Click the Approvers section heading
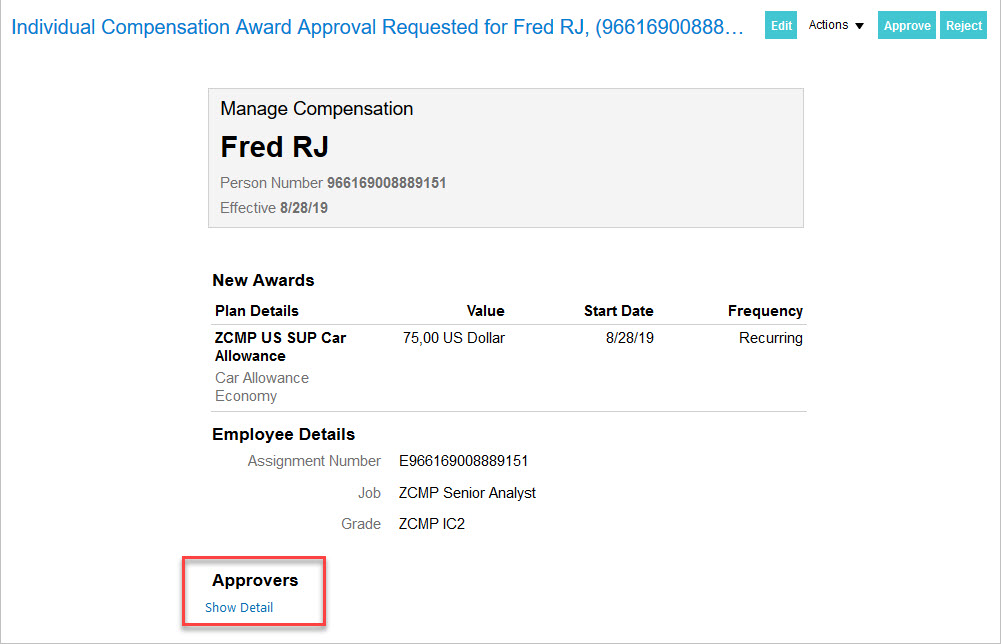 [x=255, y=580]
